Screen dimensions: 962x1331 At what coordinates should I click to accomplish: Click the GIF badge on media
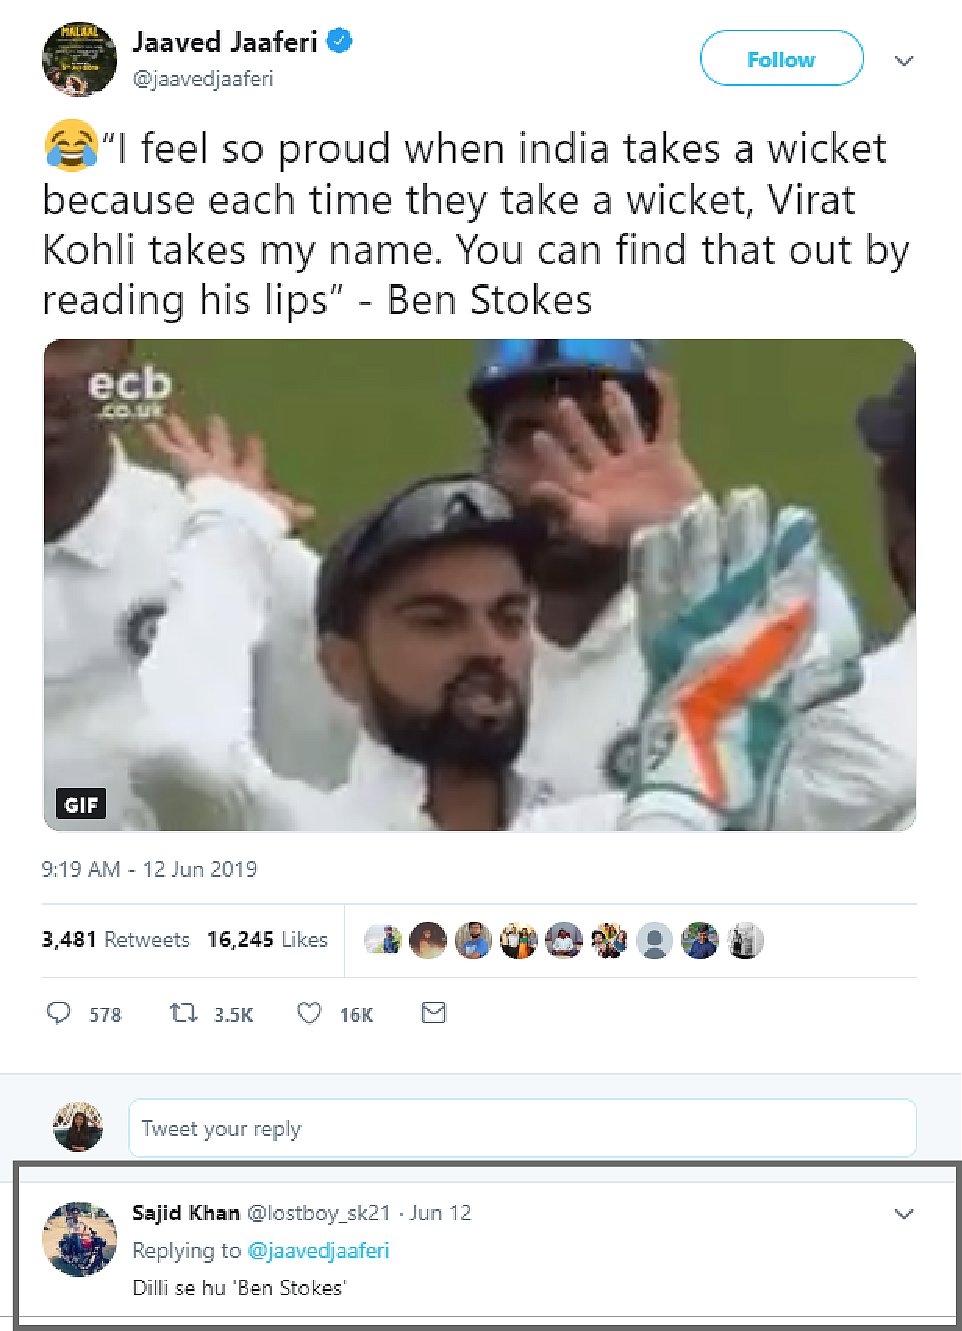81,804
